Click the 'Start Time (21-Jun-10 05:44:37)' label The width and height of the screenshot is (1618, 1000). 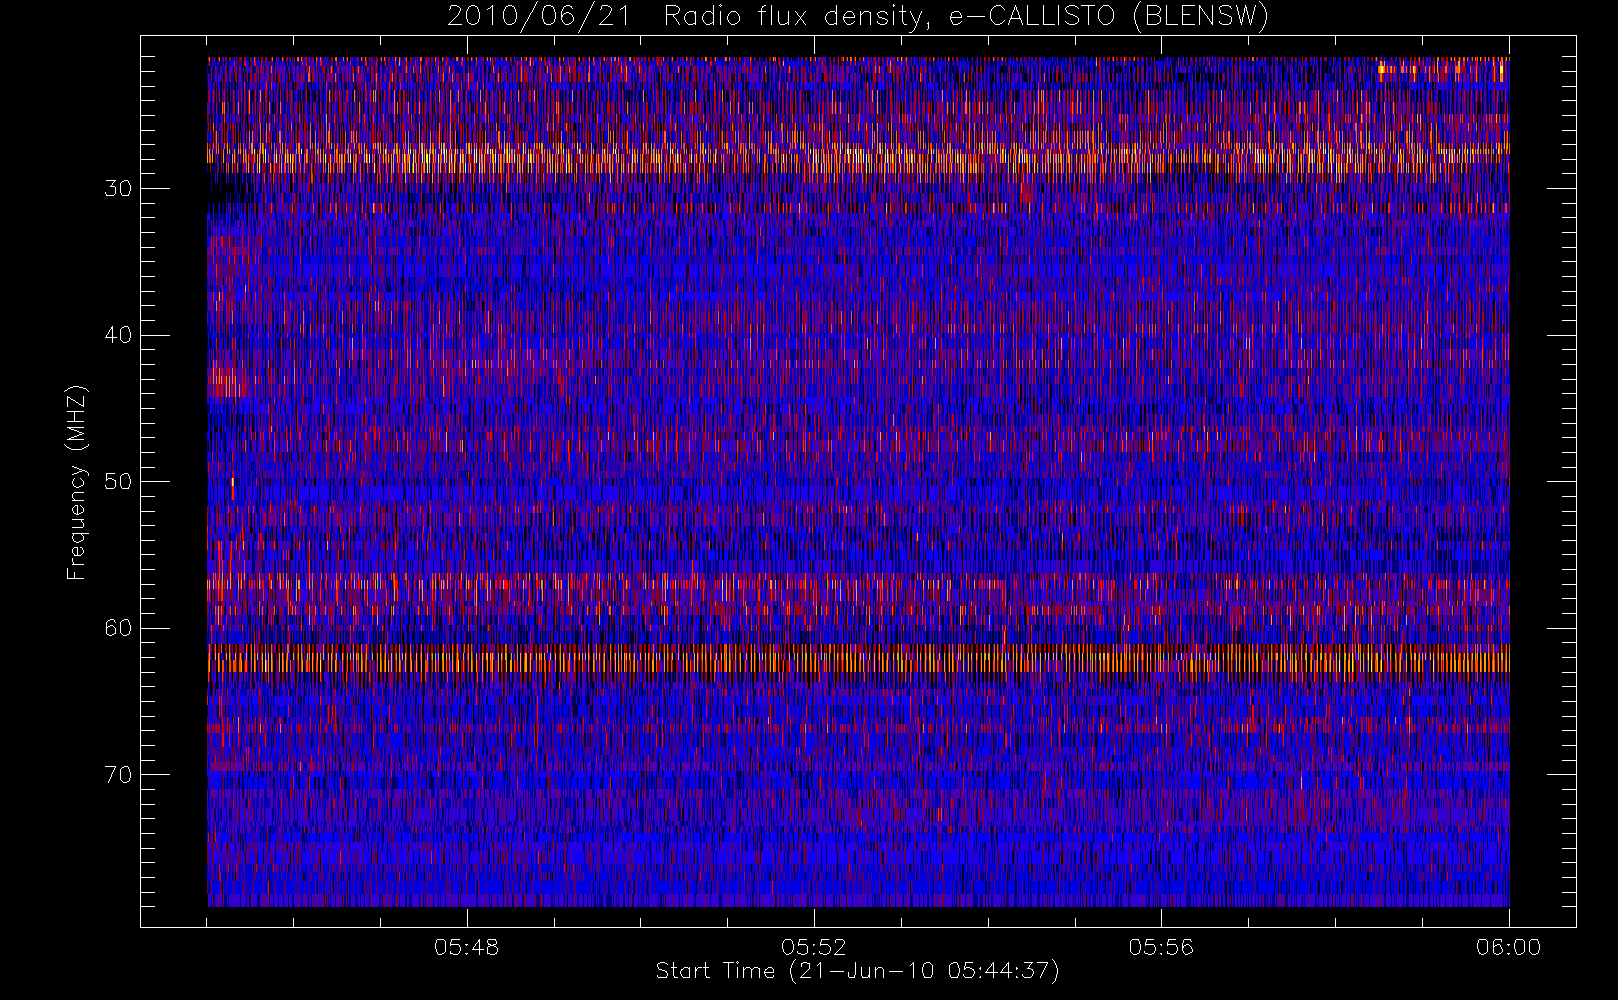coord(857,970)
